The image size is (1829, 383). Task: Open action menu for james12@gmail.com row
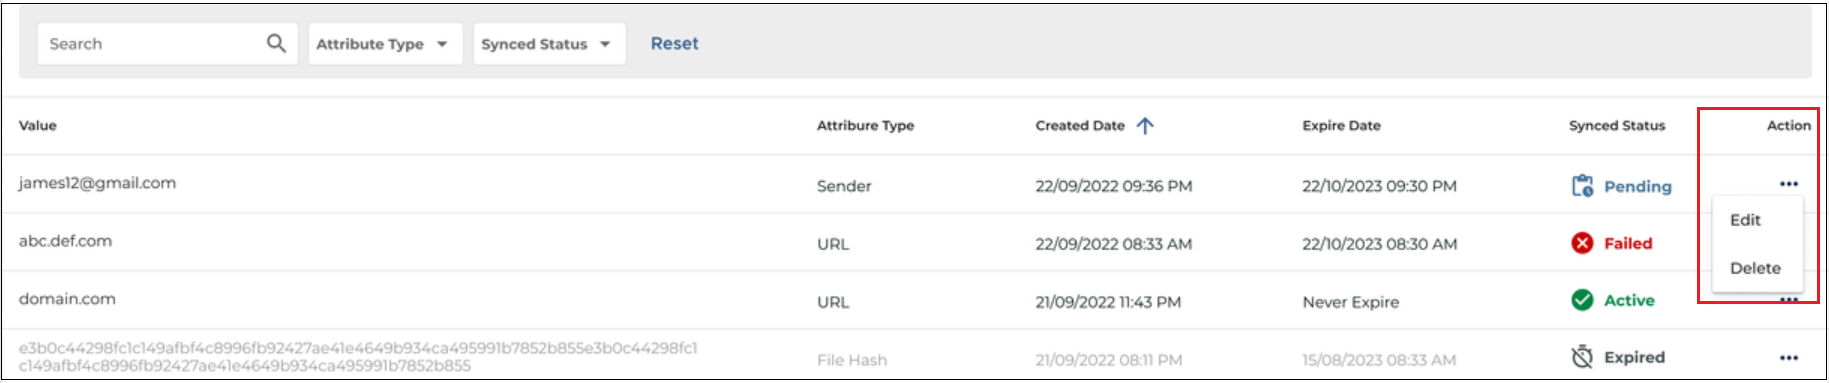pos(1789,184)
